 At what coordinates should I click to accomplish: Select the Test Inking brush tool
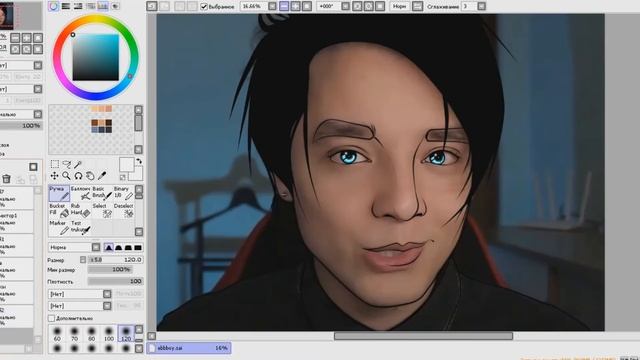tap(80, 228)
